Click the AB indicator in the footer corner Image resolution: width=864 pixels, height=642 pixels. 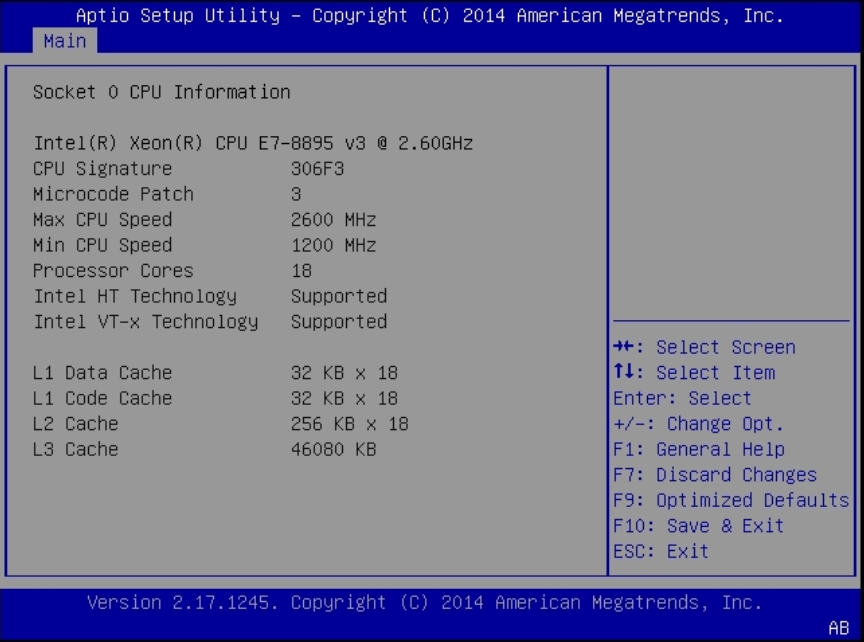[x=839, y=628]
